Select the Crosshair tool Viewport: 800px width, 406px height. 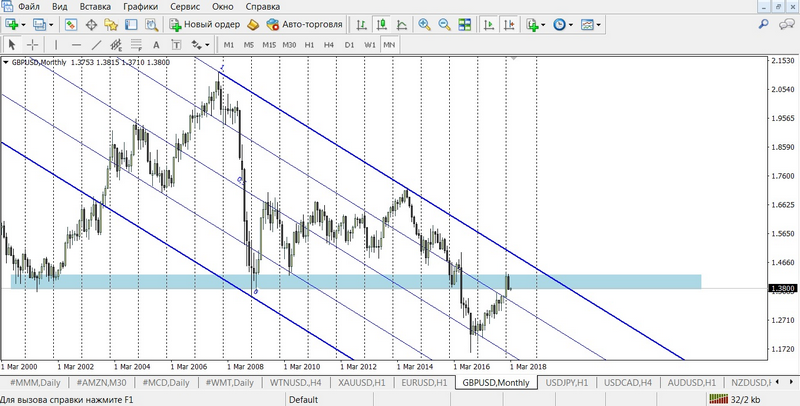(x=32, y=45)
